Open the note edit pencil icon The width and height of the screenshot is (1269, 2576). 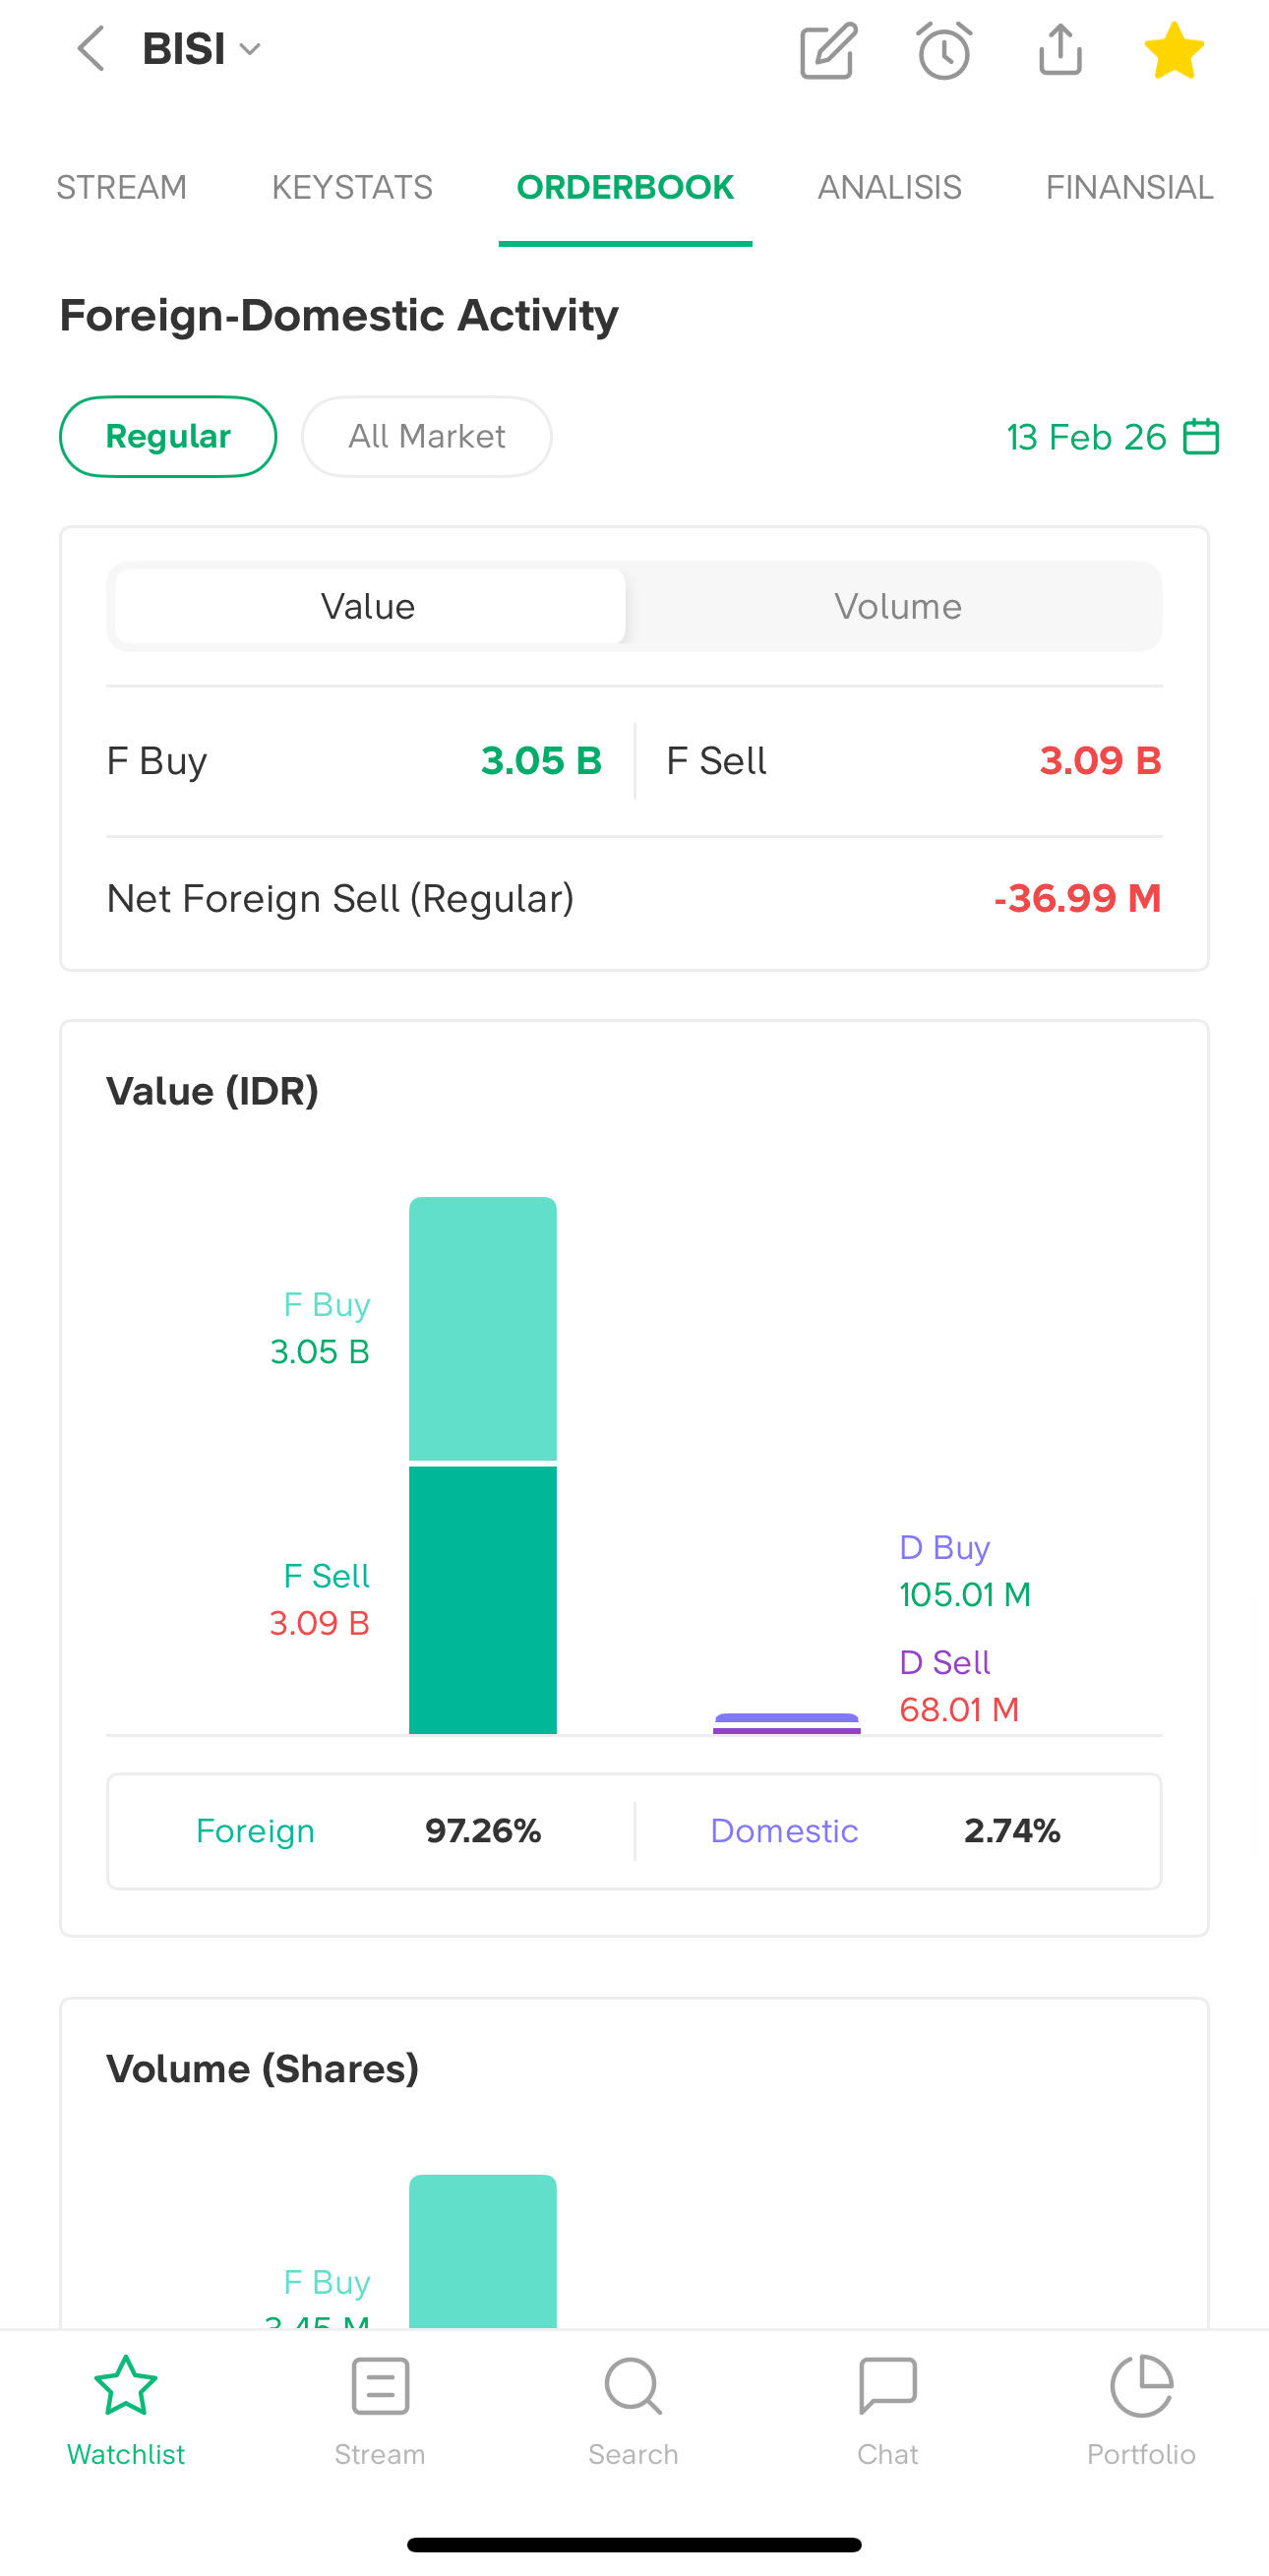828,50
